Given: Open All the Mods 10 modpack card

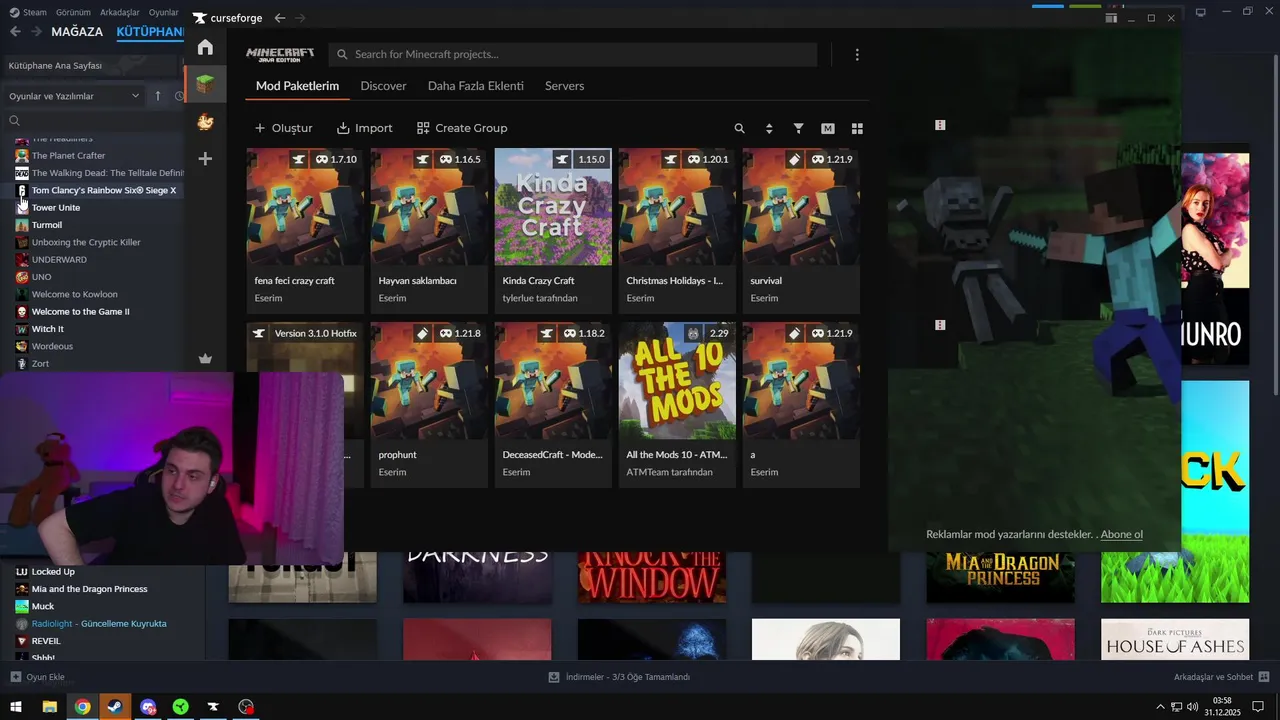Looking at the screenshot, I should tap(677, 405).
